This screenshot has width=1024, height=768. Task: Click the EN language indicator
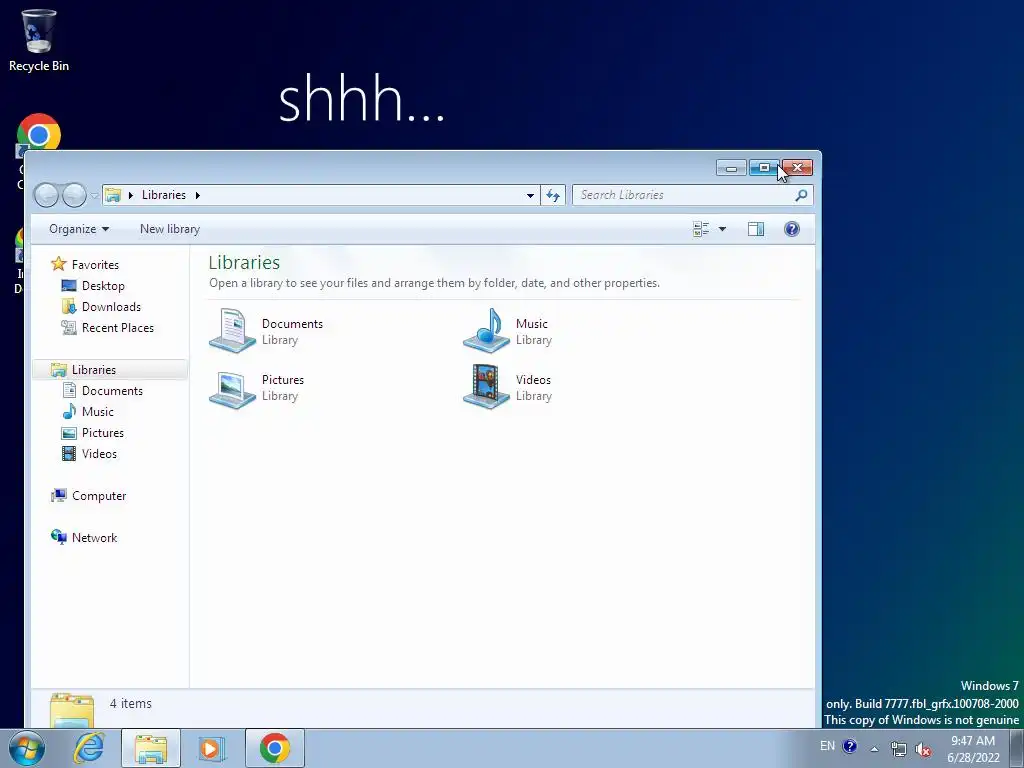tap(827, 746)
